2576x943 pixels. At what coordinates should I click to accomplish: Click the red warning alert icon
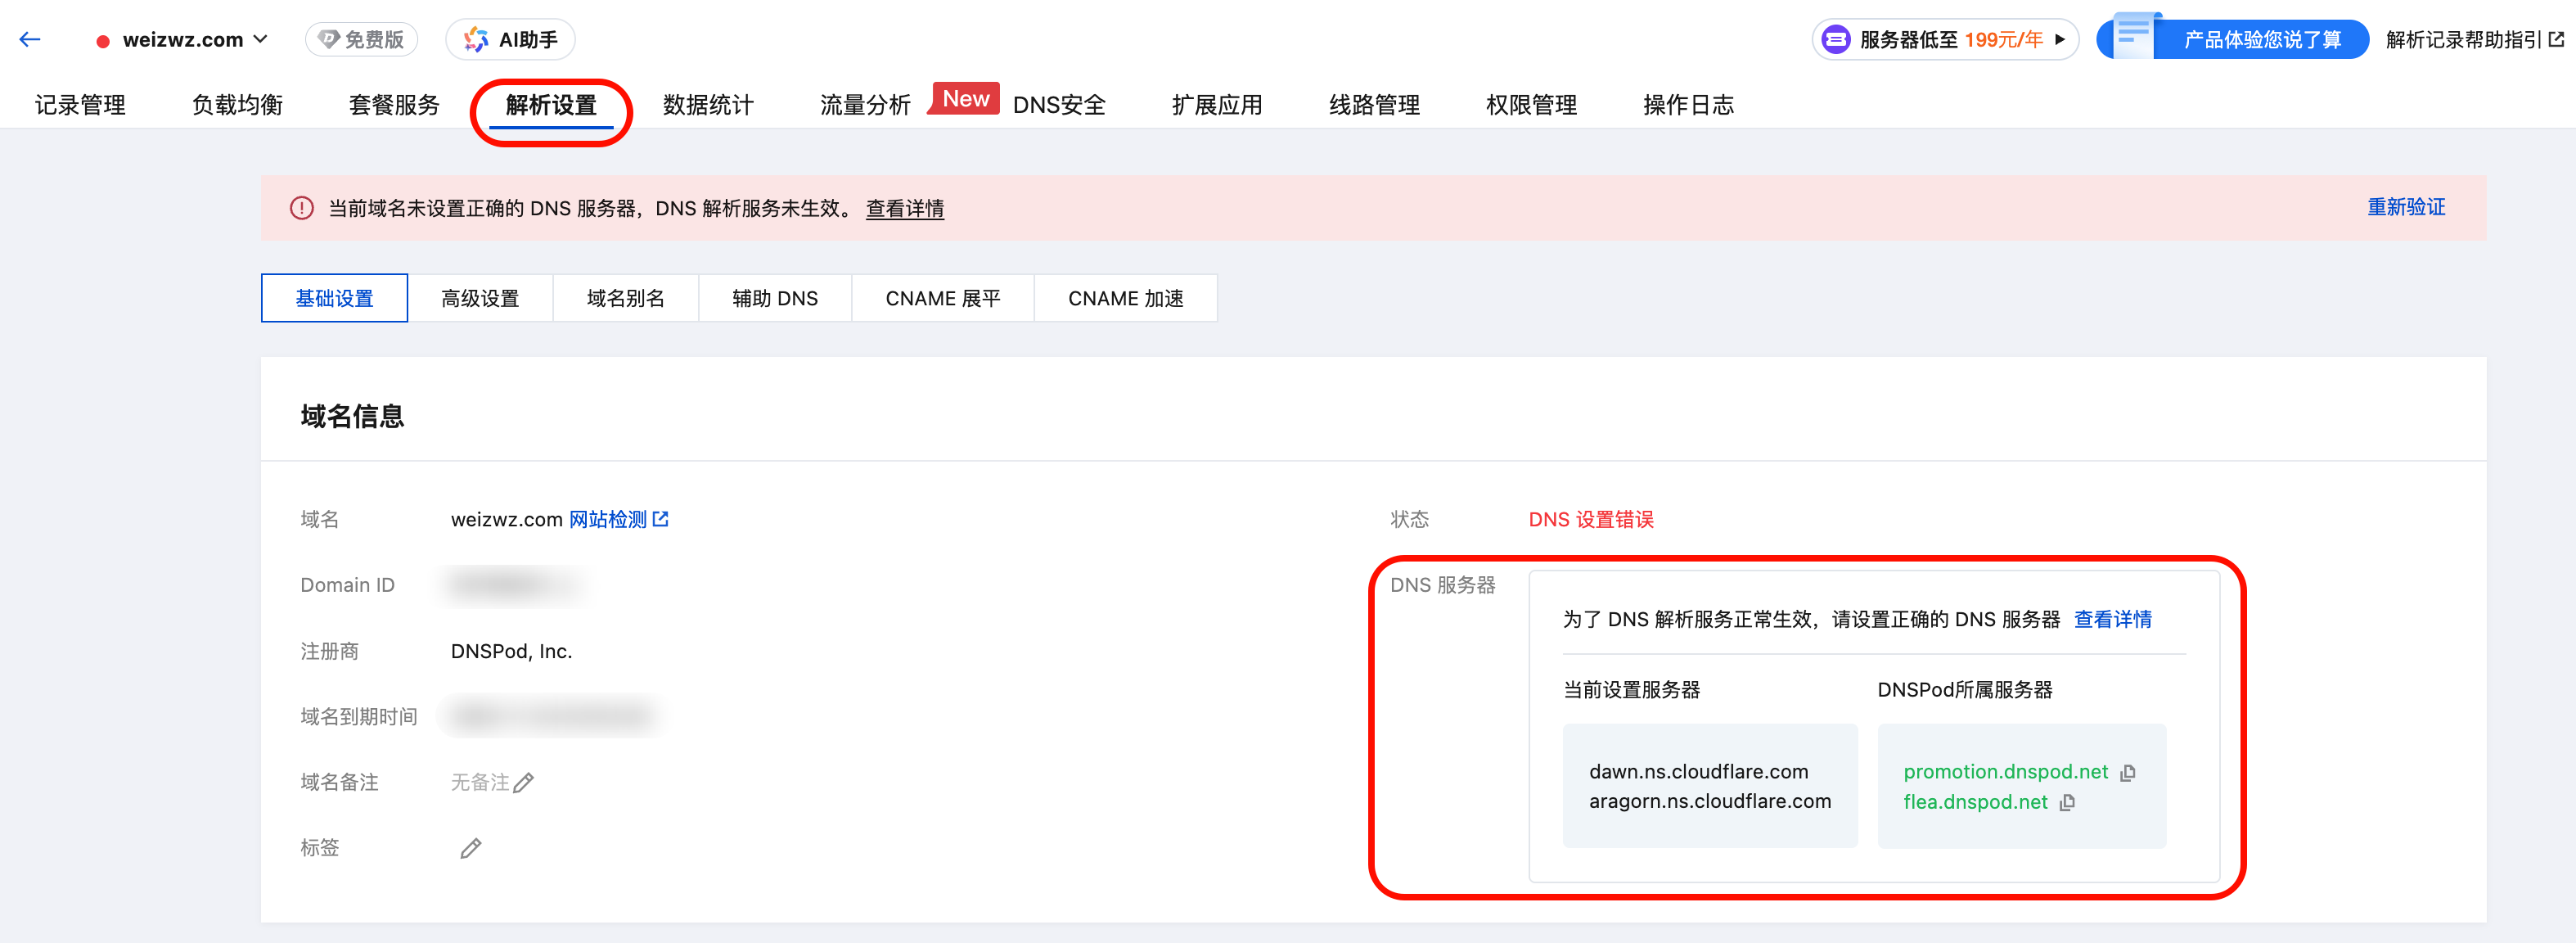pos(301,208)
